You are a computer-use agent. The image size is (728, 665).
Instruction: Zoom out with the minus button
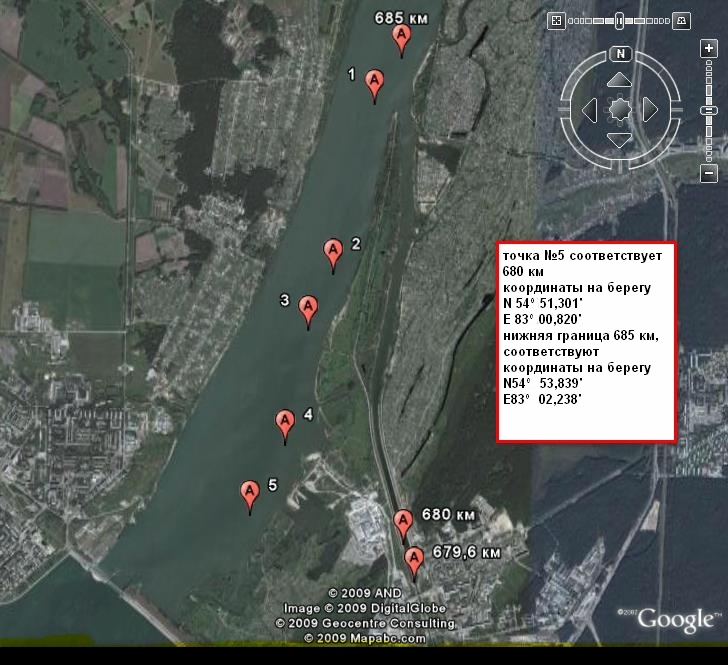click(709, 174)
